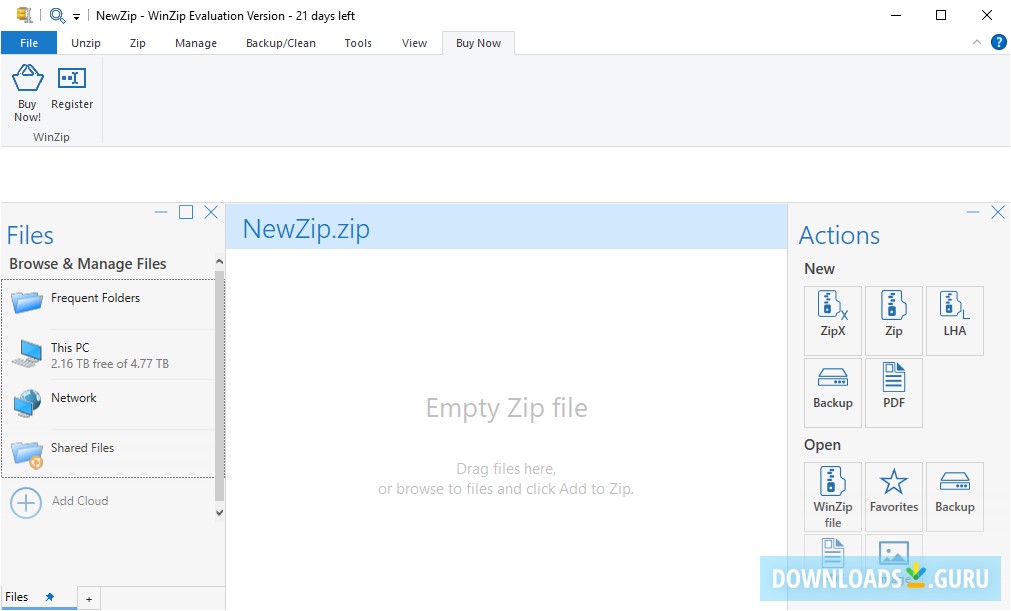Switch to the Backup/Clean ribbon tab
The image size is (1011, 611).
tap(280, 43)
